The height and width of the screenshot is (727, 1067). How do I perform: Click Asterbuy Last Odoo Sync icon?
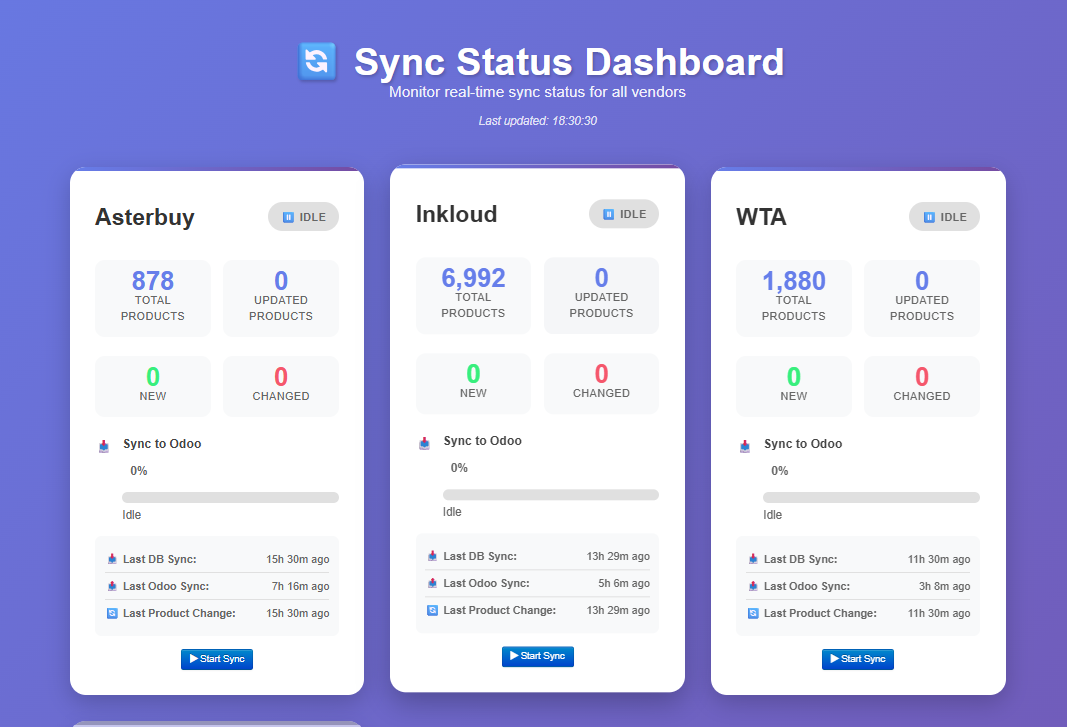(112, 586)
